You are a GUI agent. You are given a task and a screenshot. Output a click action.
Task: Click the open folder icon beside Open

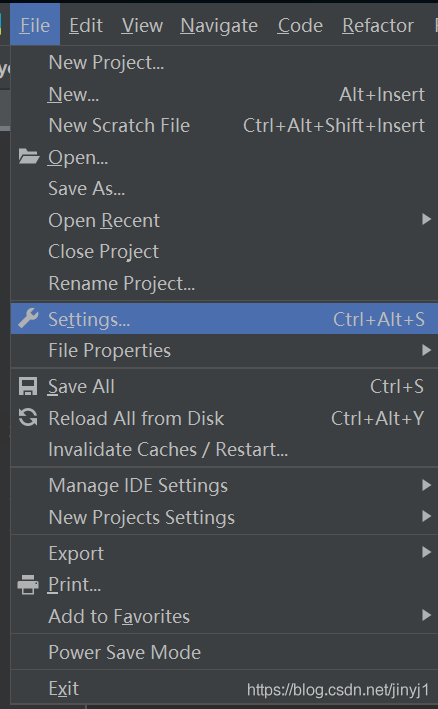28,157
